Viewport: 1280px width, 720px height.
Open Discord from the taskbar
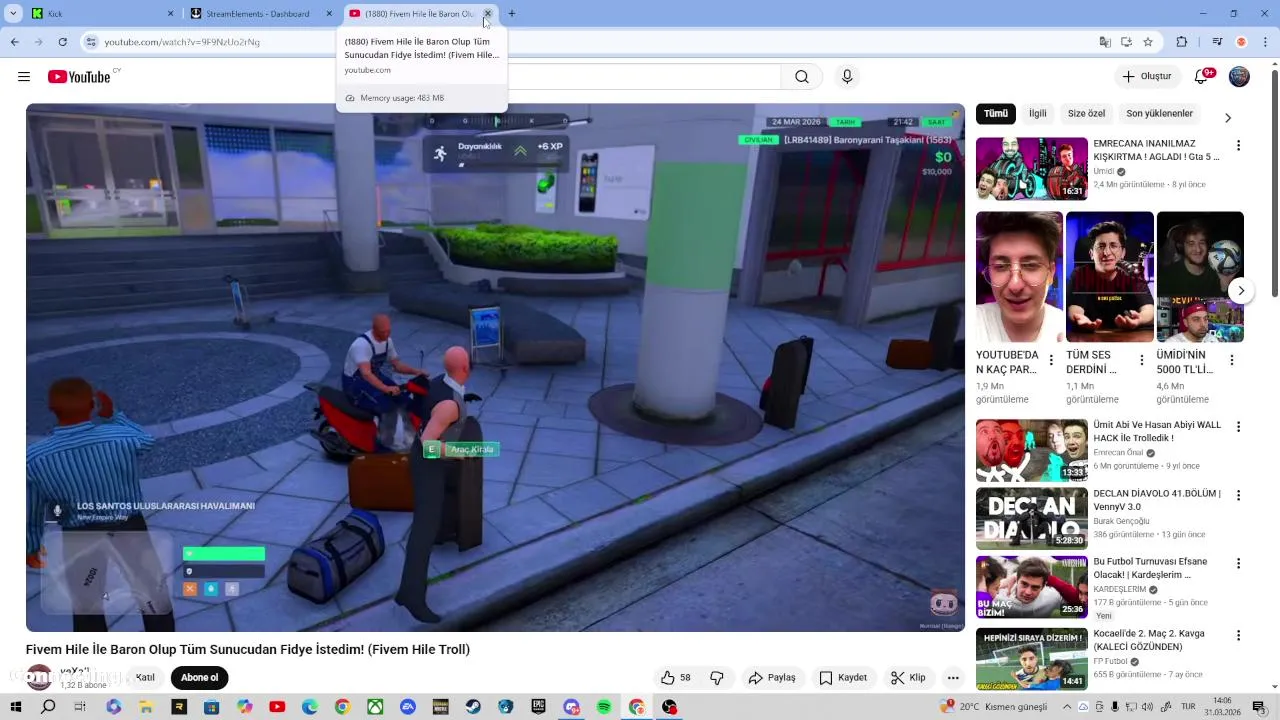click(571, 707)
